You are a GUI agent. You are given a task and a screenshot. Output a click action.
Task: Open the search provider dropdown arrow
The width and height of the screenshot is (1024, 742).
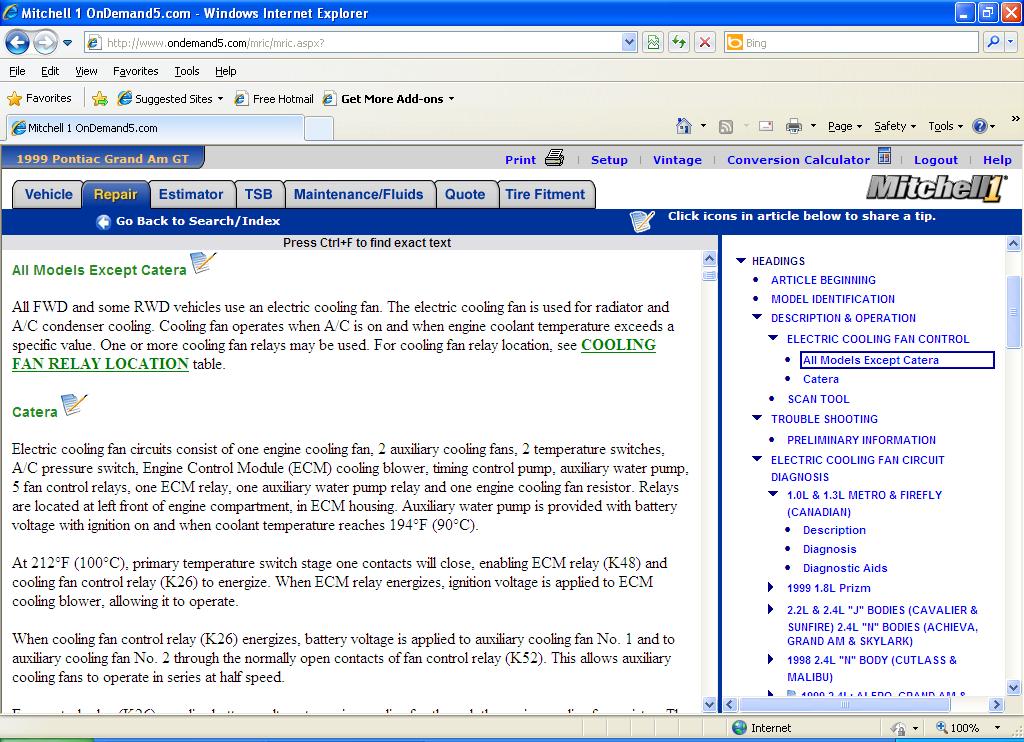[x=1011, y=42]
